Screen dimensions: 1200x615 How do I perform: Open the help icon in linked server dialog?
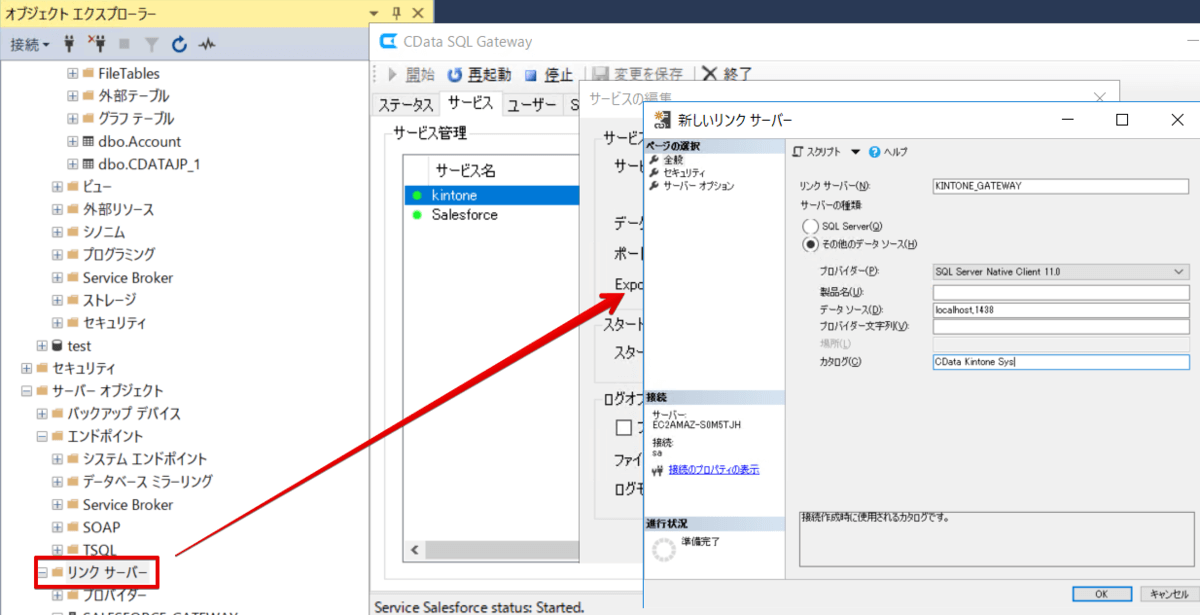tap(874, 152)
